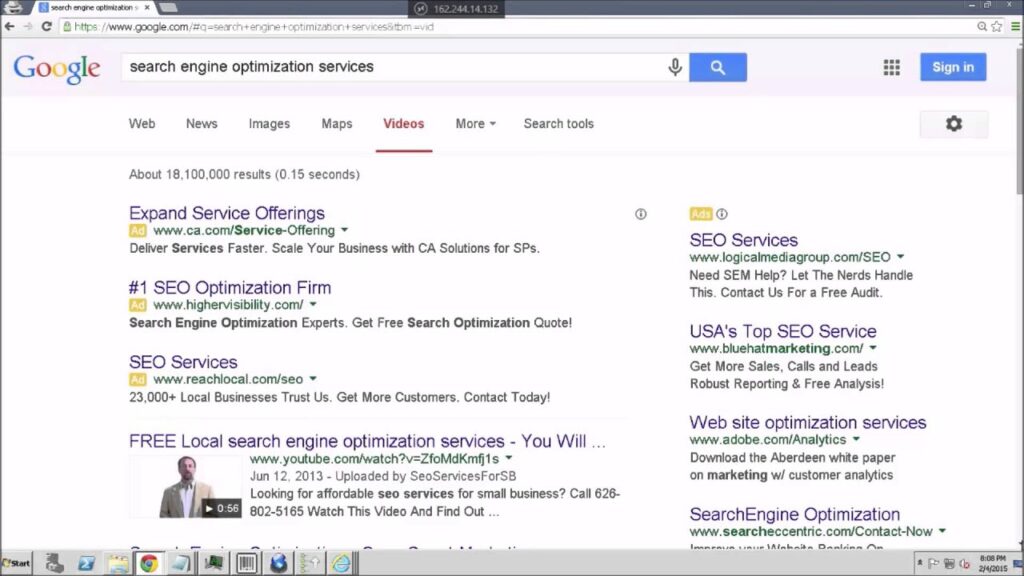
Task: Click the address bar URL field
Action: pyautogui.click(x=516, y=27)
